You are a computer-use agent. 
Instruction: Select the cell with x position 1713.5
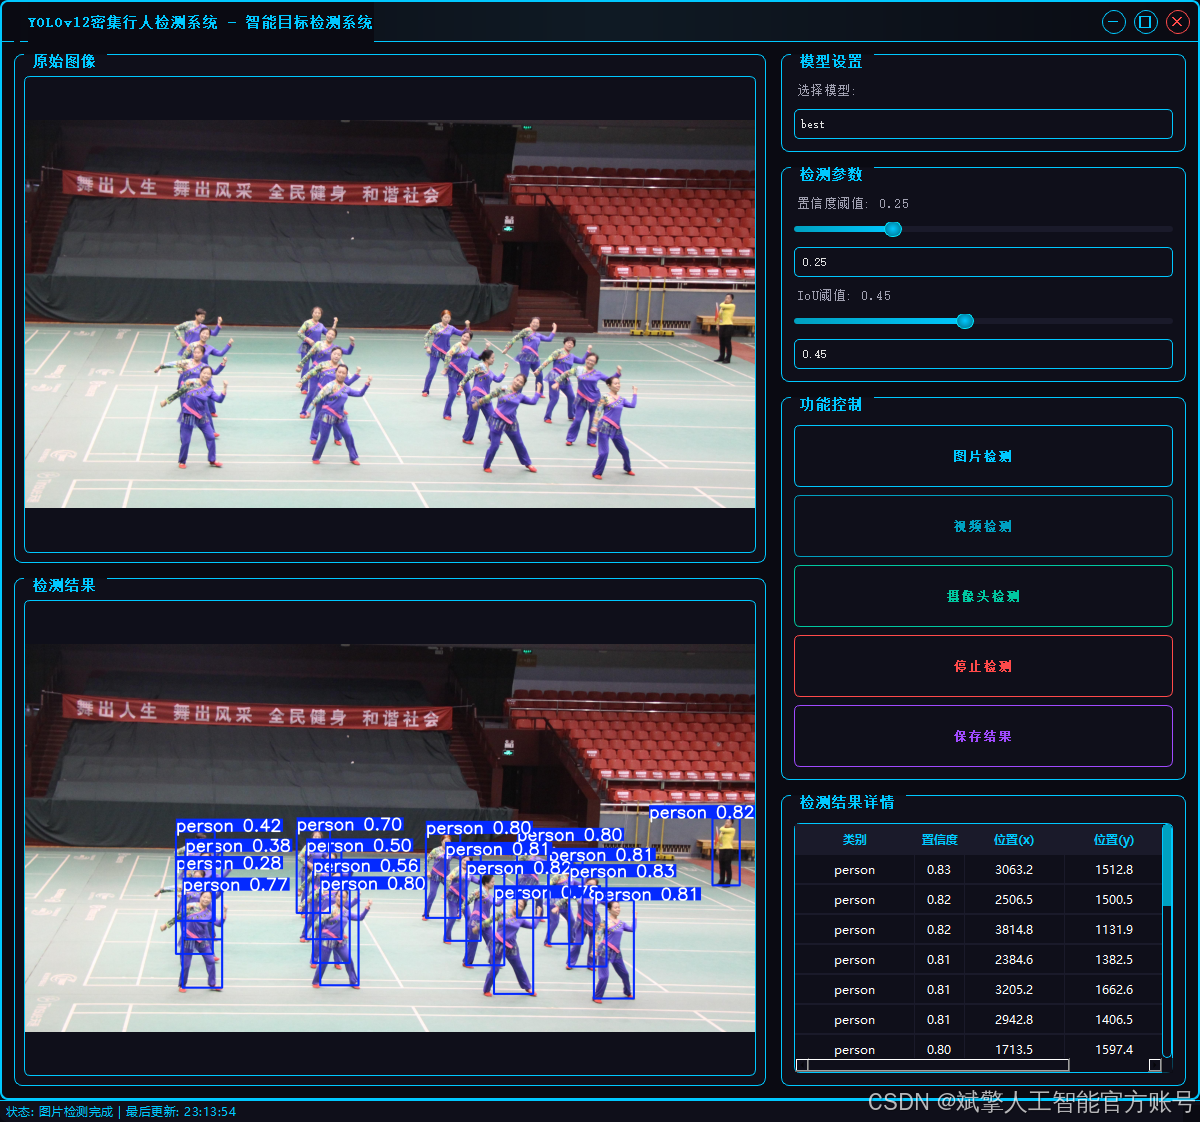(1014, 1049)
